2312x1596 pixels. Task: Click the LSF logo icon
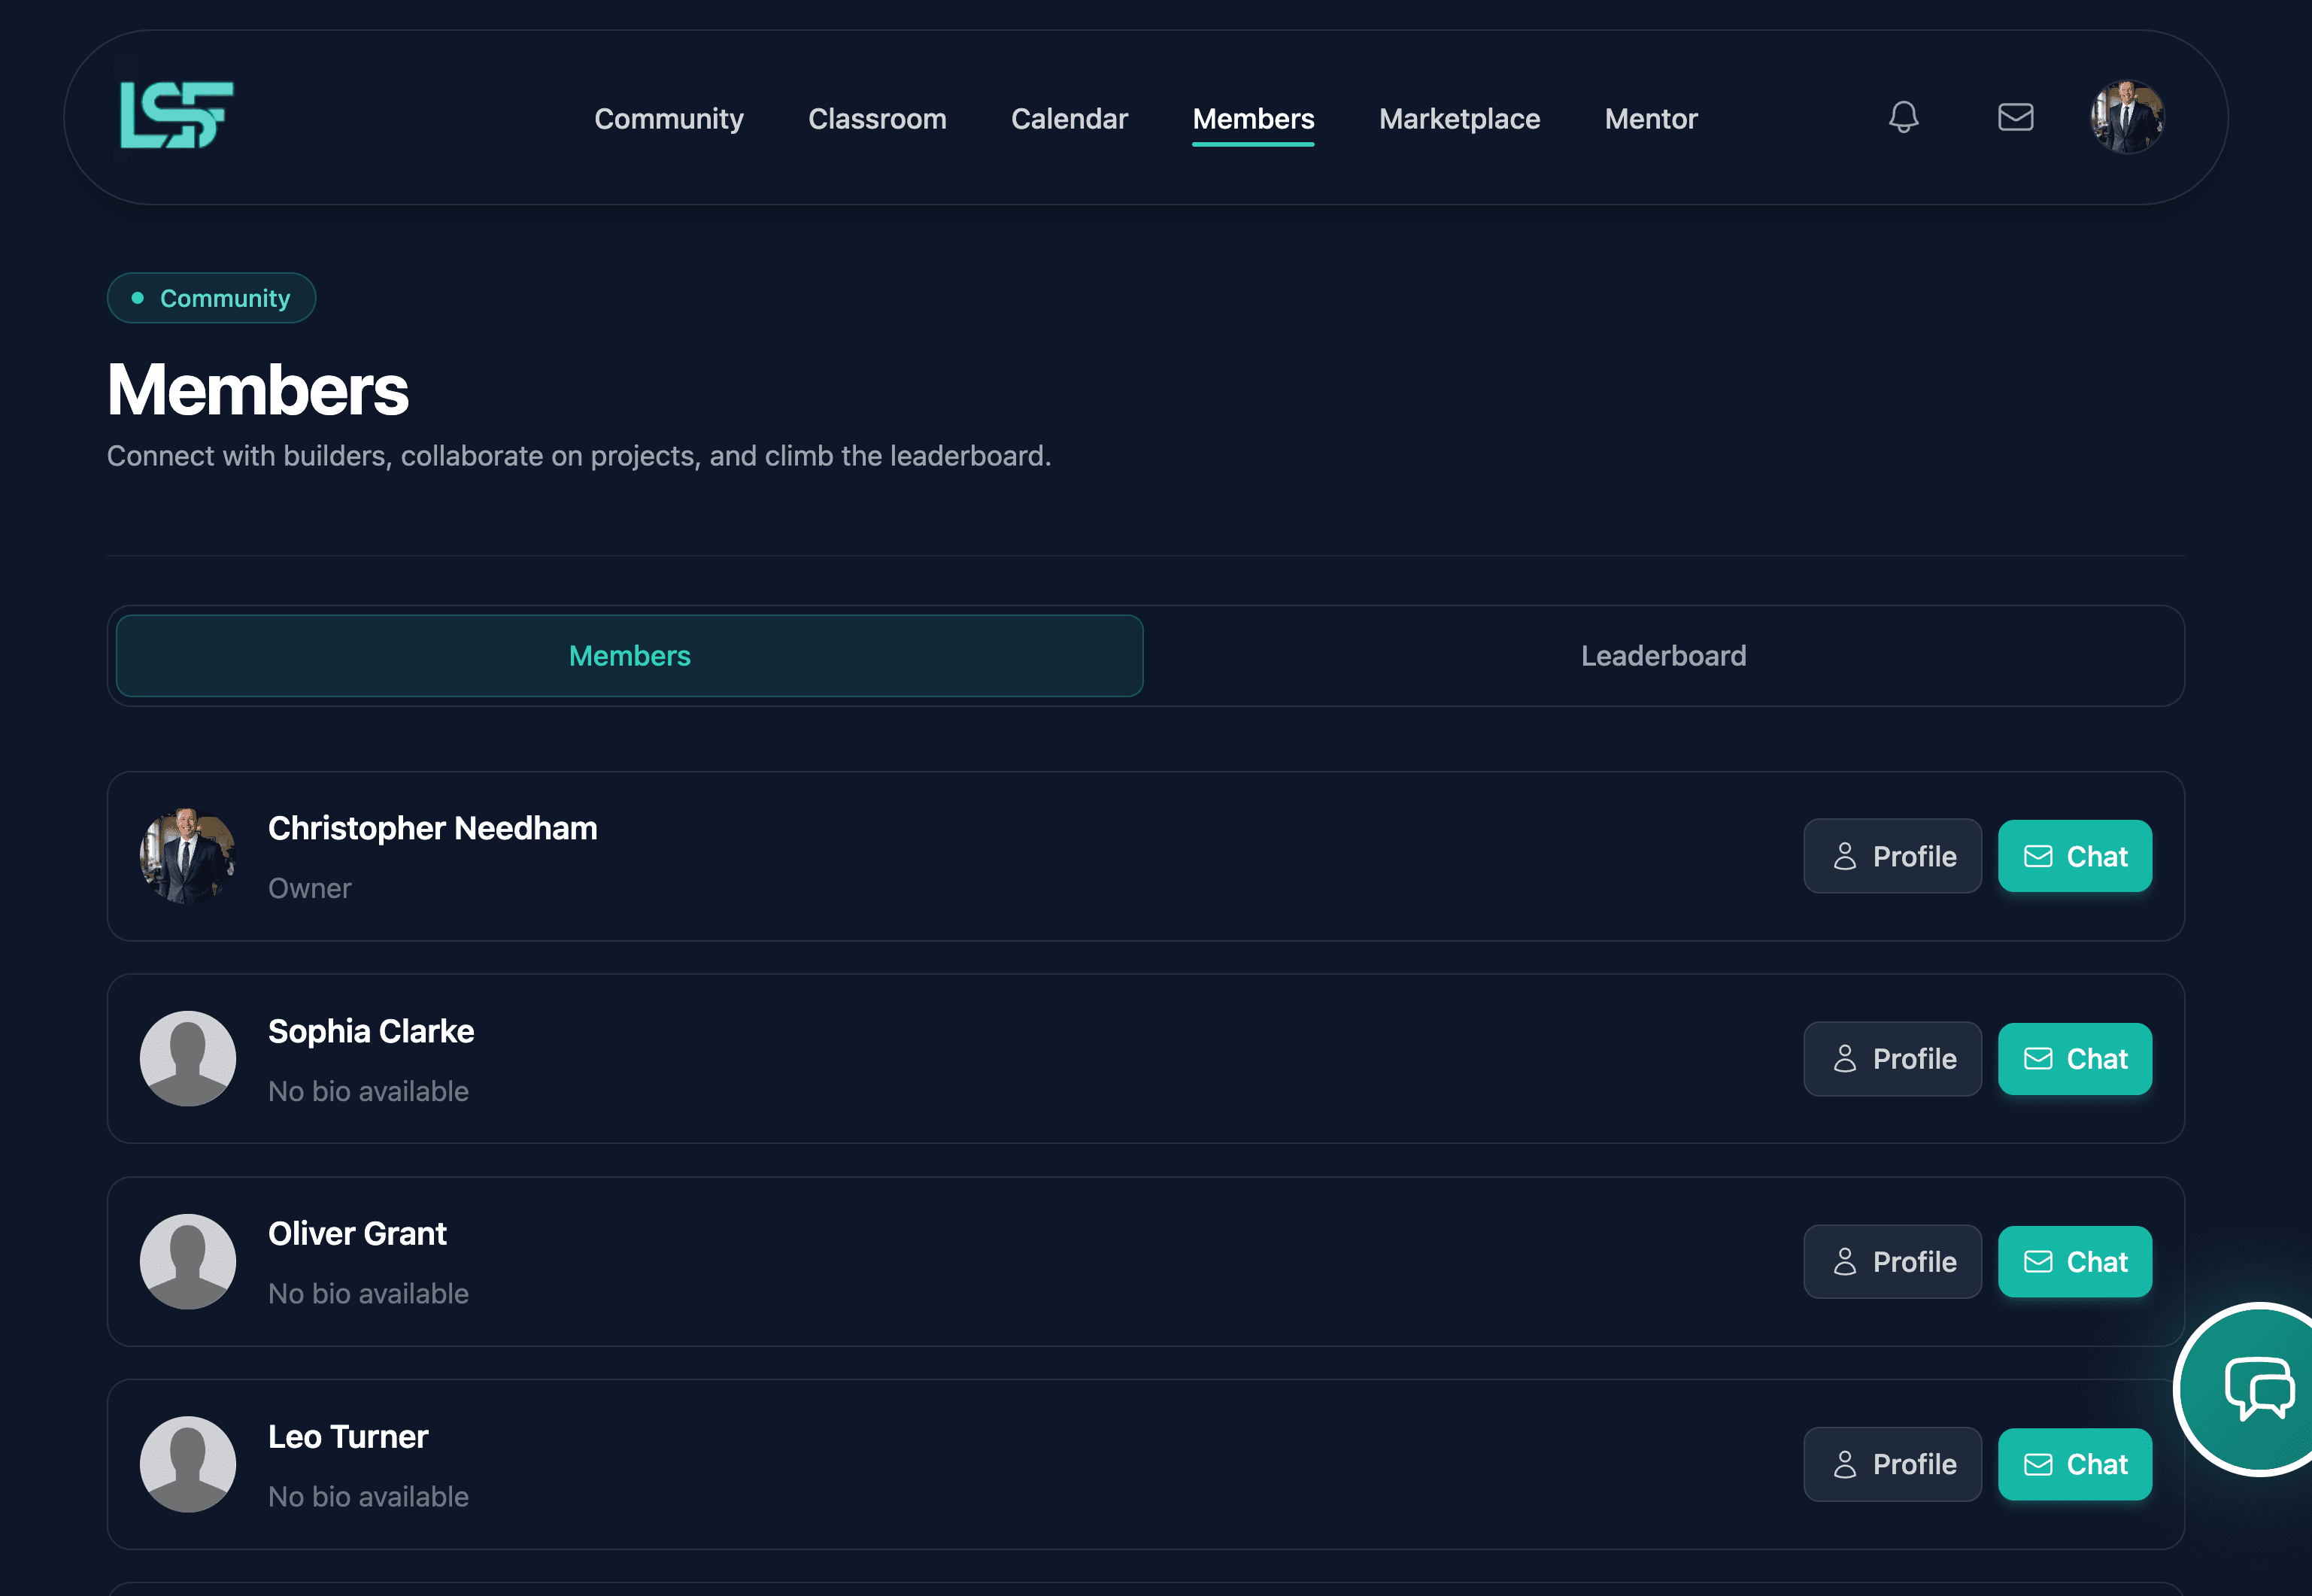[177, 116]
